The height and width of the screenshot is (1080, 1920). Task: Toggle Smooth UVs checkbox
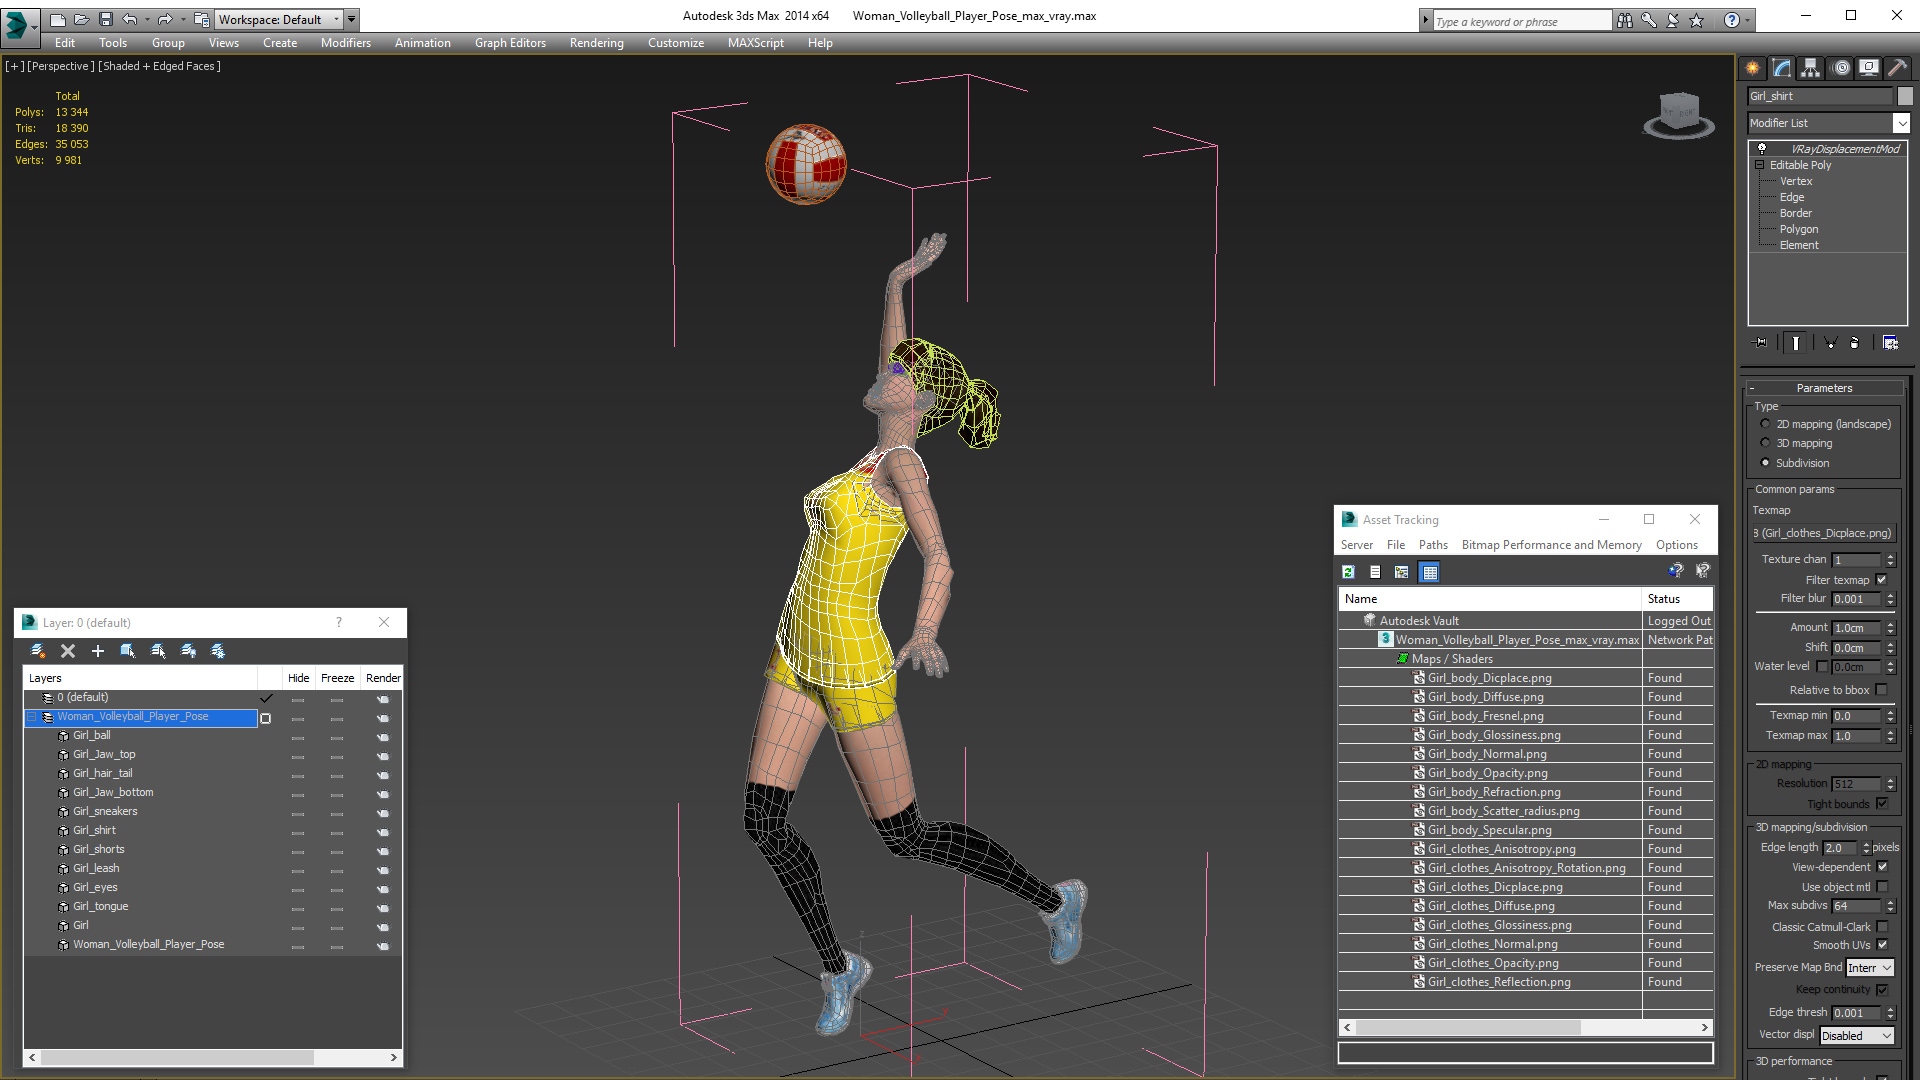1882,945
